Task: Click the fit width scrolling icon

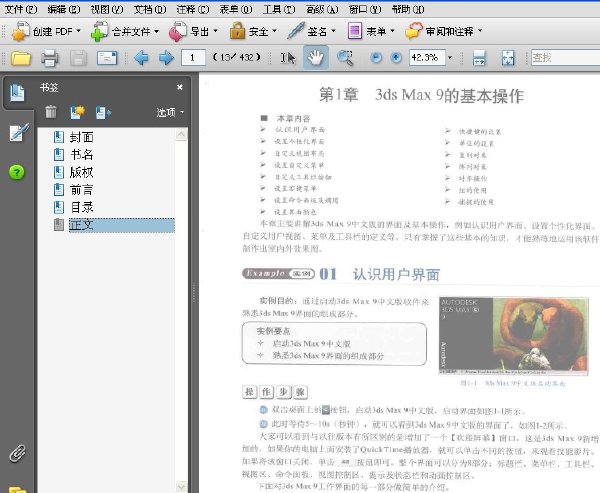Action: pyautogui.click(x=479, y=58)
